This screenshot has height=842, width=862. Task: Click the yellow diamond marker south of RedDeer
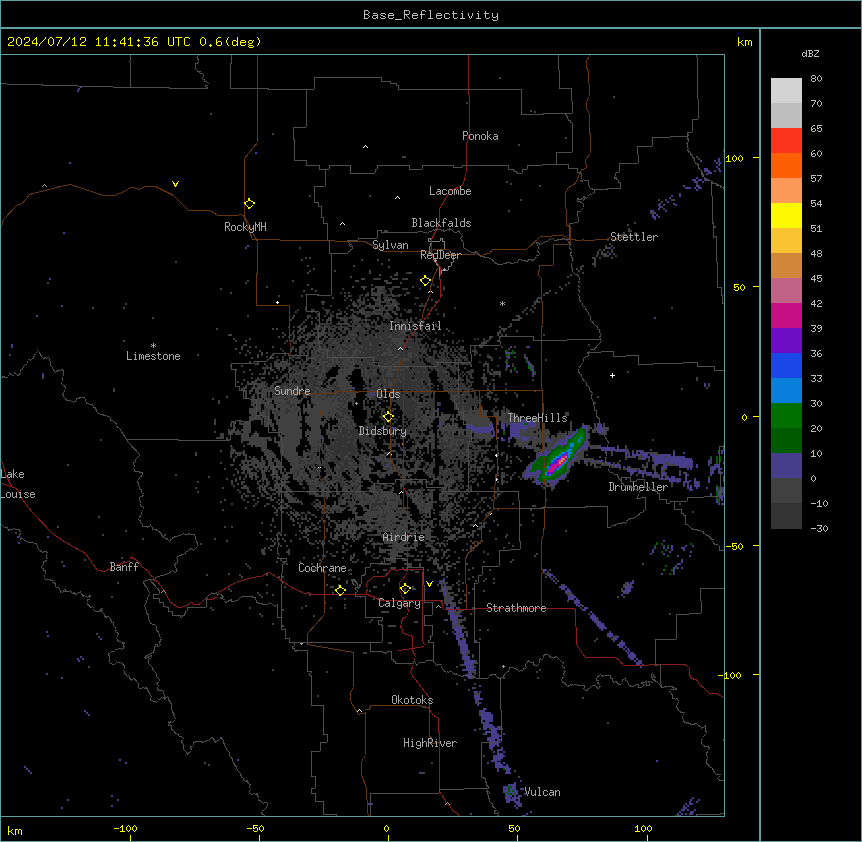pyautogui.click(x=426, y=281)
